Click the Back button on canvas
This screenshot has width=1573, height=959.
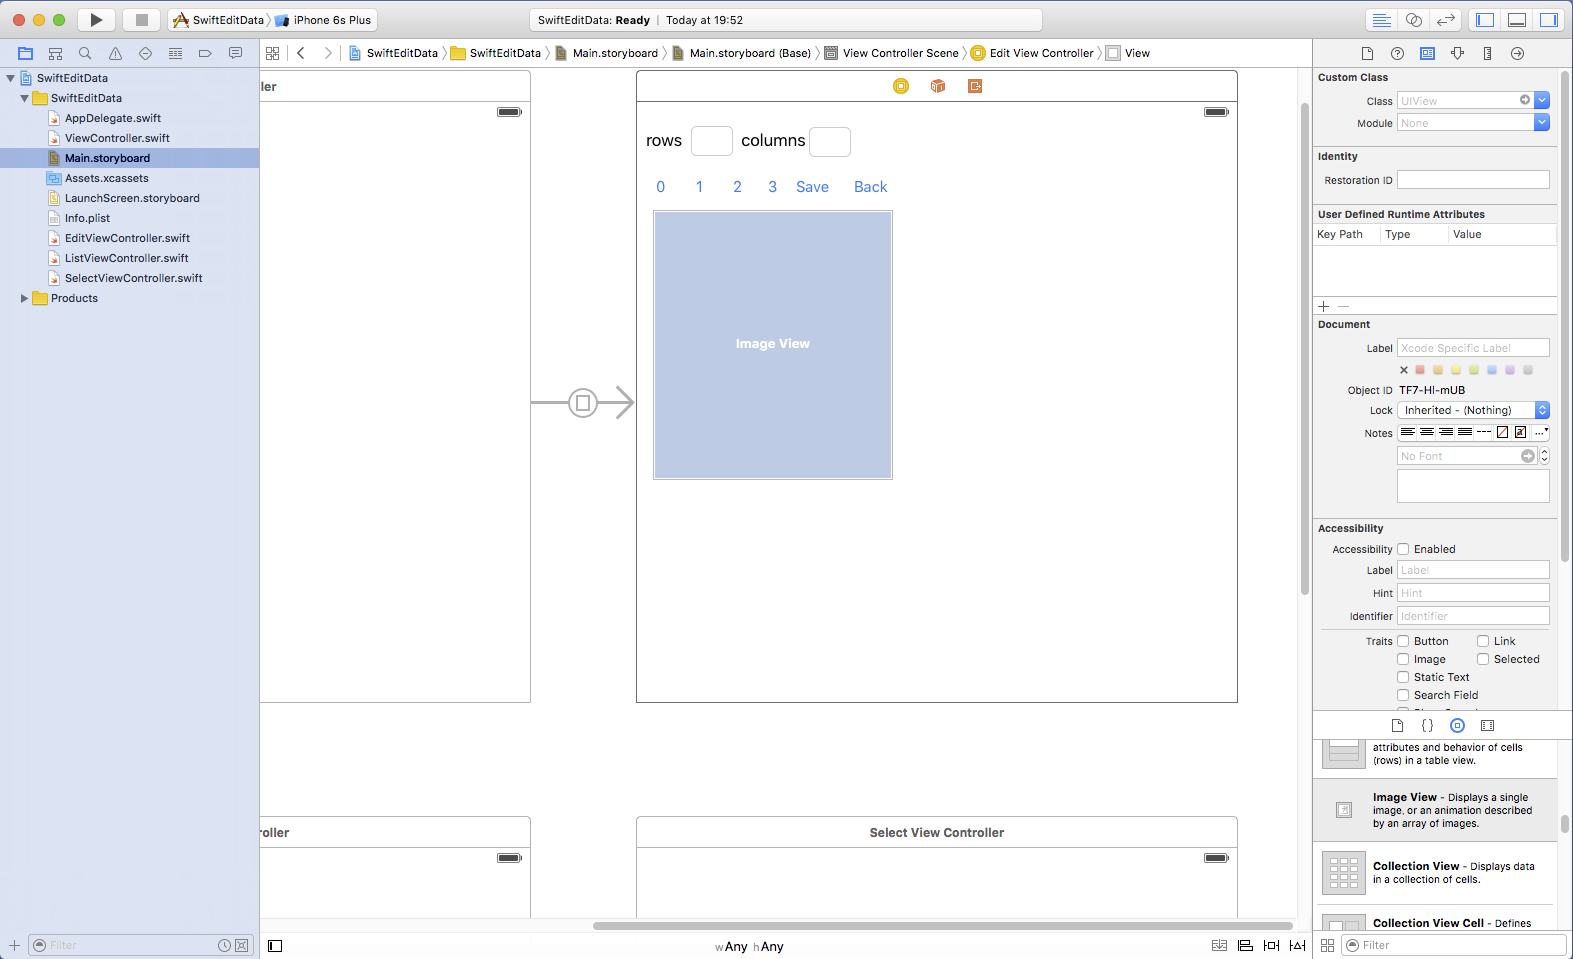[x=870, y=187]
